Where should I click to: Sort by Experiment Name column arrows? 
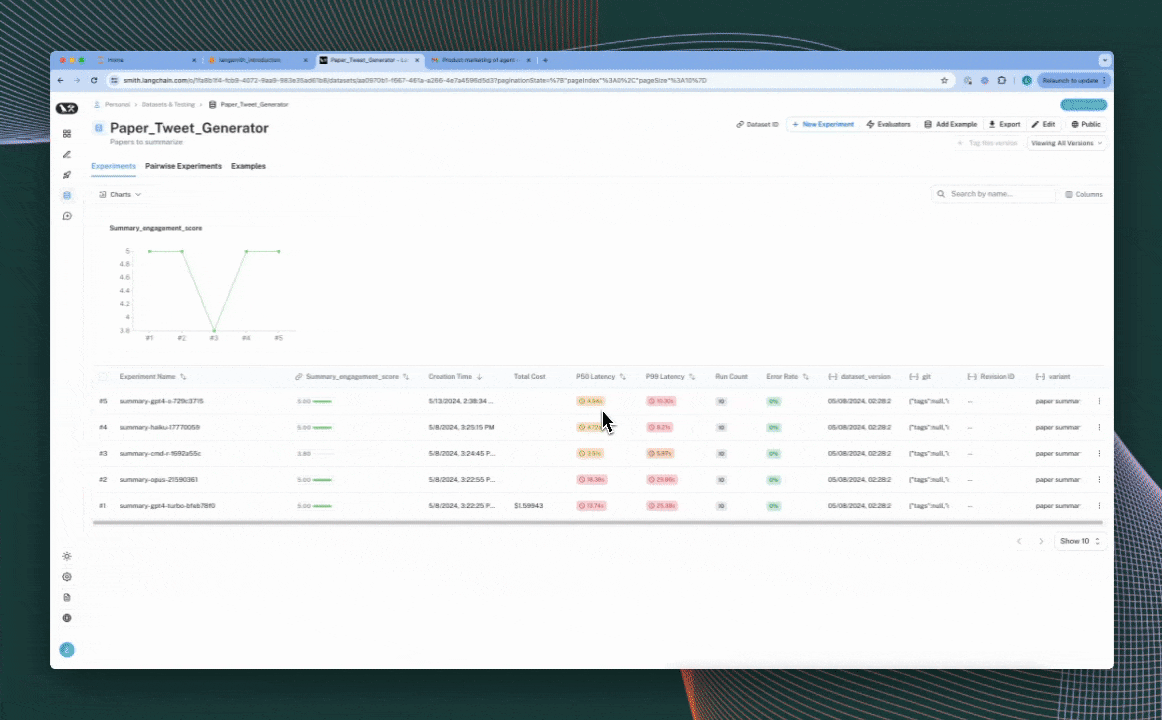point(183,377)
